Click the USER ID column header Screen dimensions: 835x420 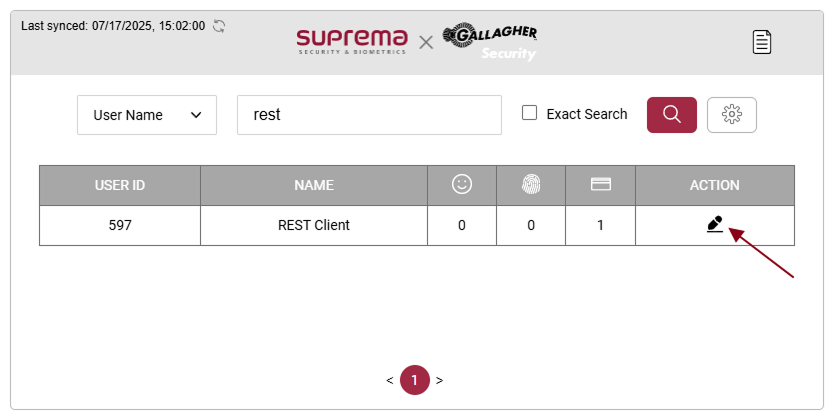120,185
